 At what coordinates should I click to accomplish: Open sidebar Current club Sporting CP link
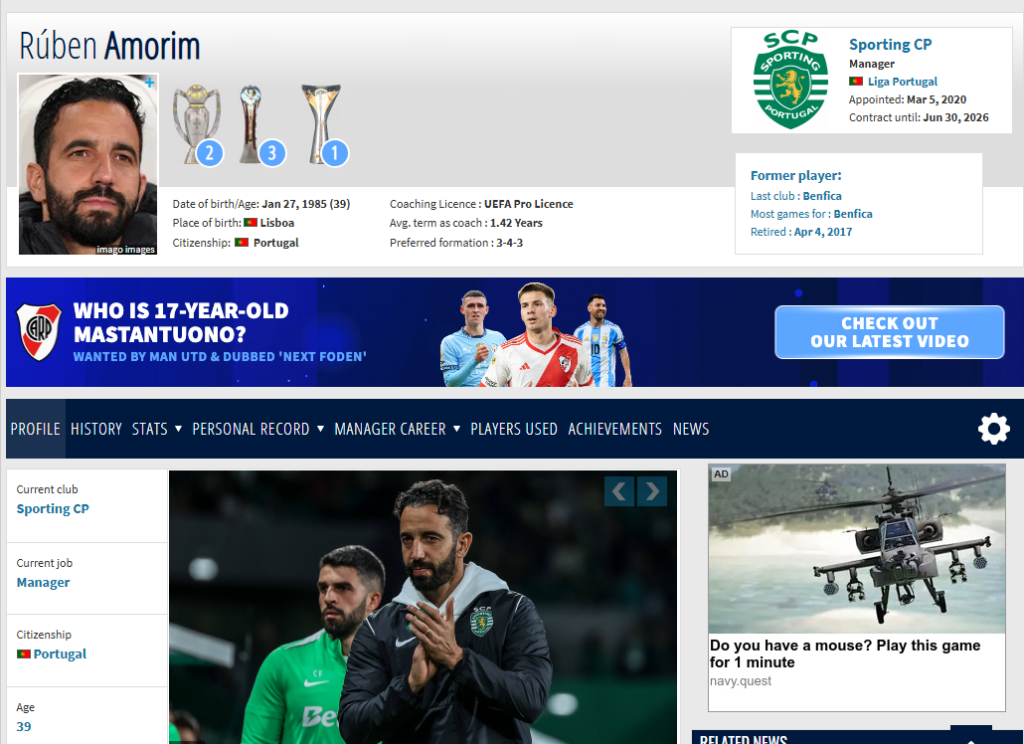pyautogui.click(x=53, y=509)
